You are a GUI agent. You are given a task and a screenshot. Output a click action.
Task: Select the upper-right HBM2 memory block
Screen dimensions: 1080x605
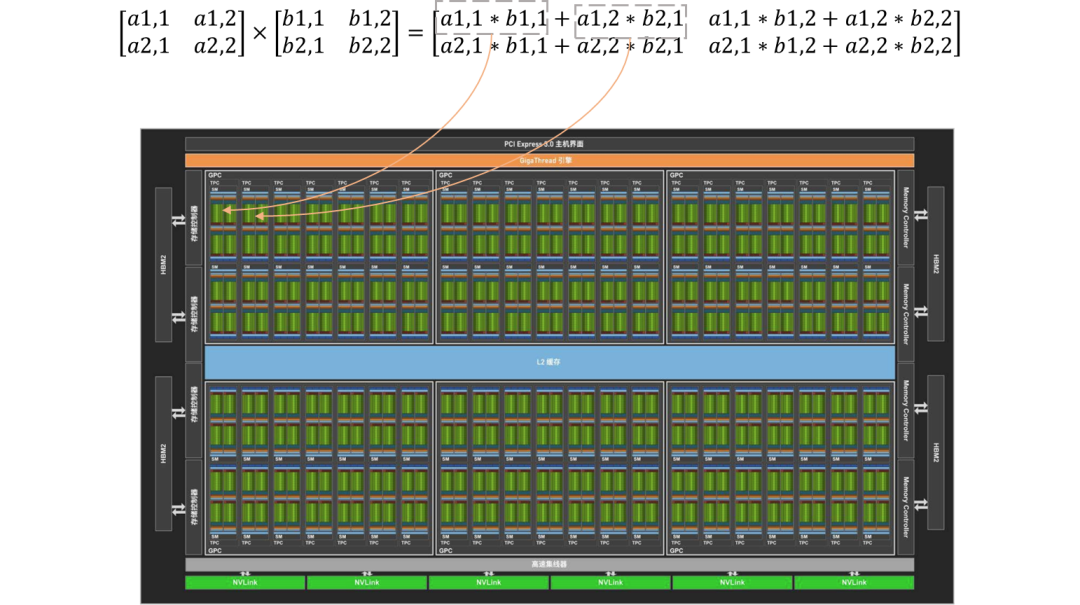[x=936, y=263]
